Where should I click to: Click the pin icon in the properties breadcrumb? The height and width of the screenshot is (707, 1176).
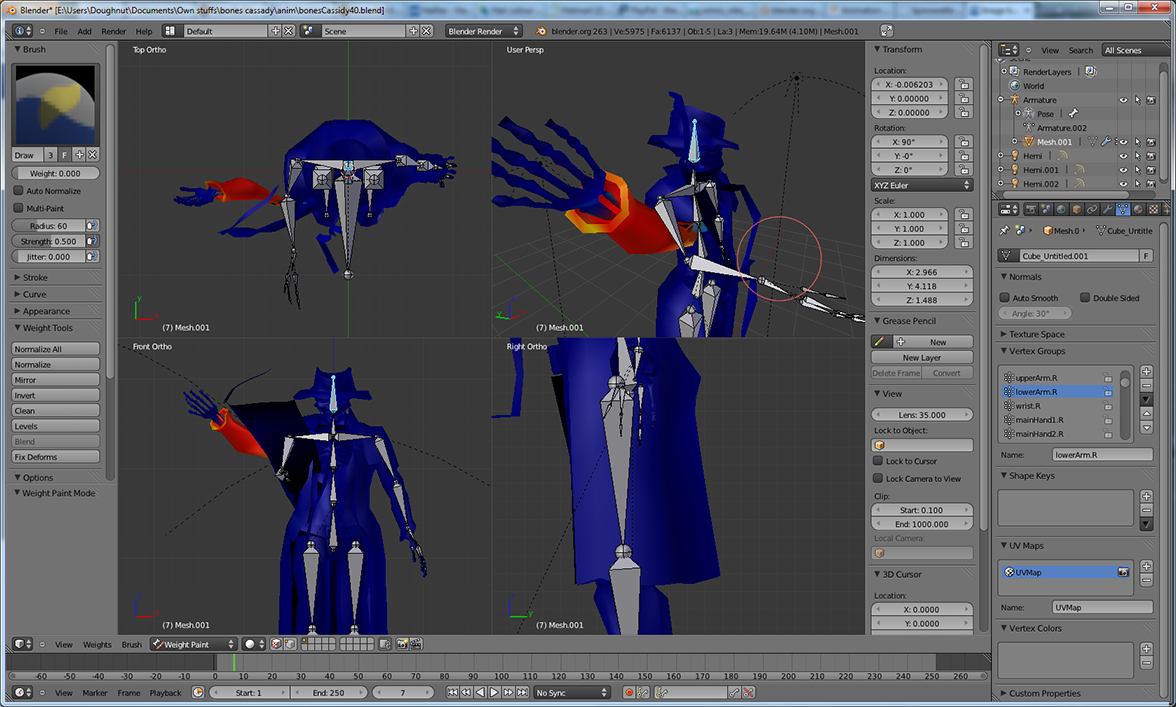click(1004, 230)
